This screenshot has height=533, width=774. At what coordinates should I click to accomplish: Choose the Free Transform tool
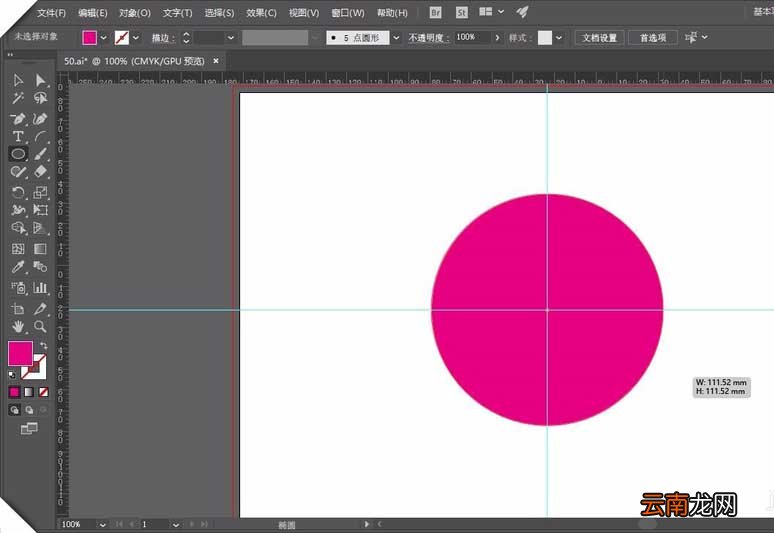(x=40, y=210)
